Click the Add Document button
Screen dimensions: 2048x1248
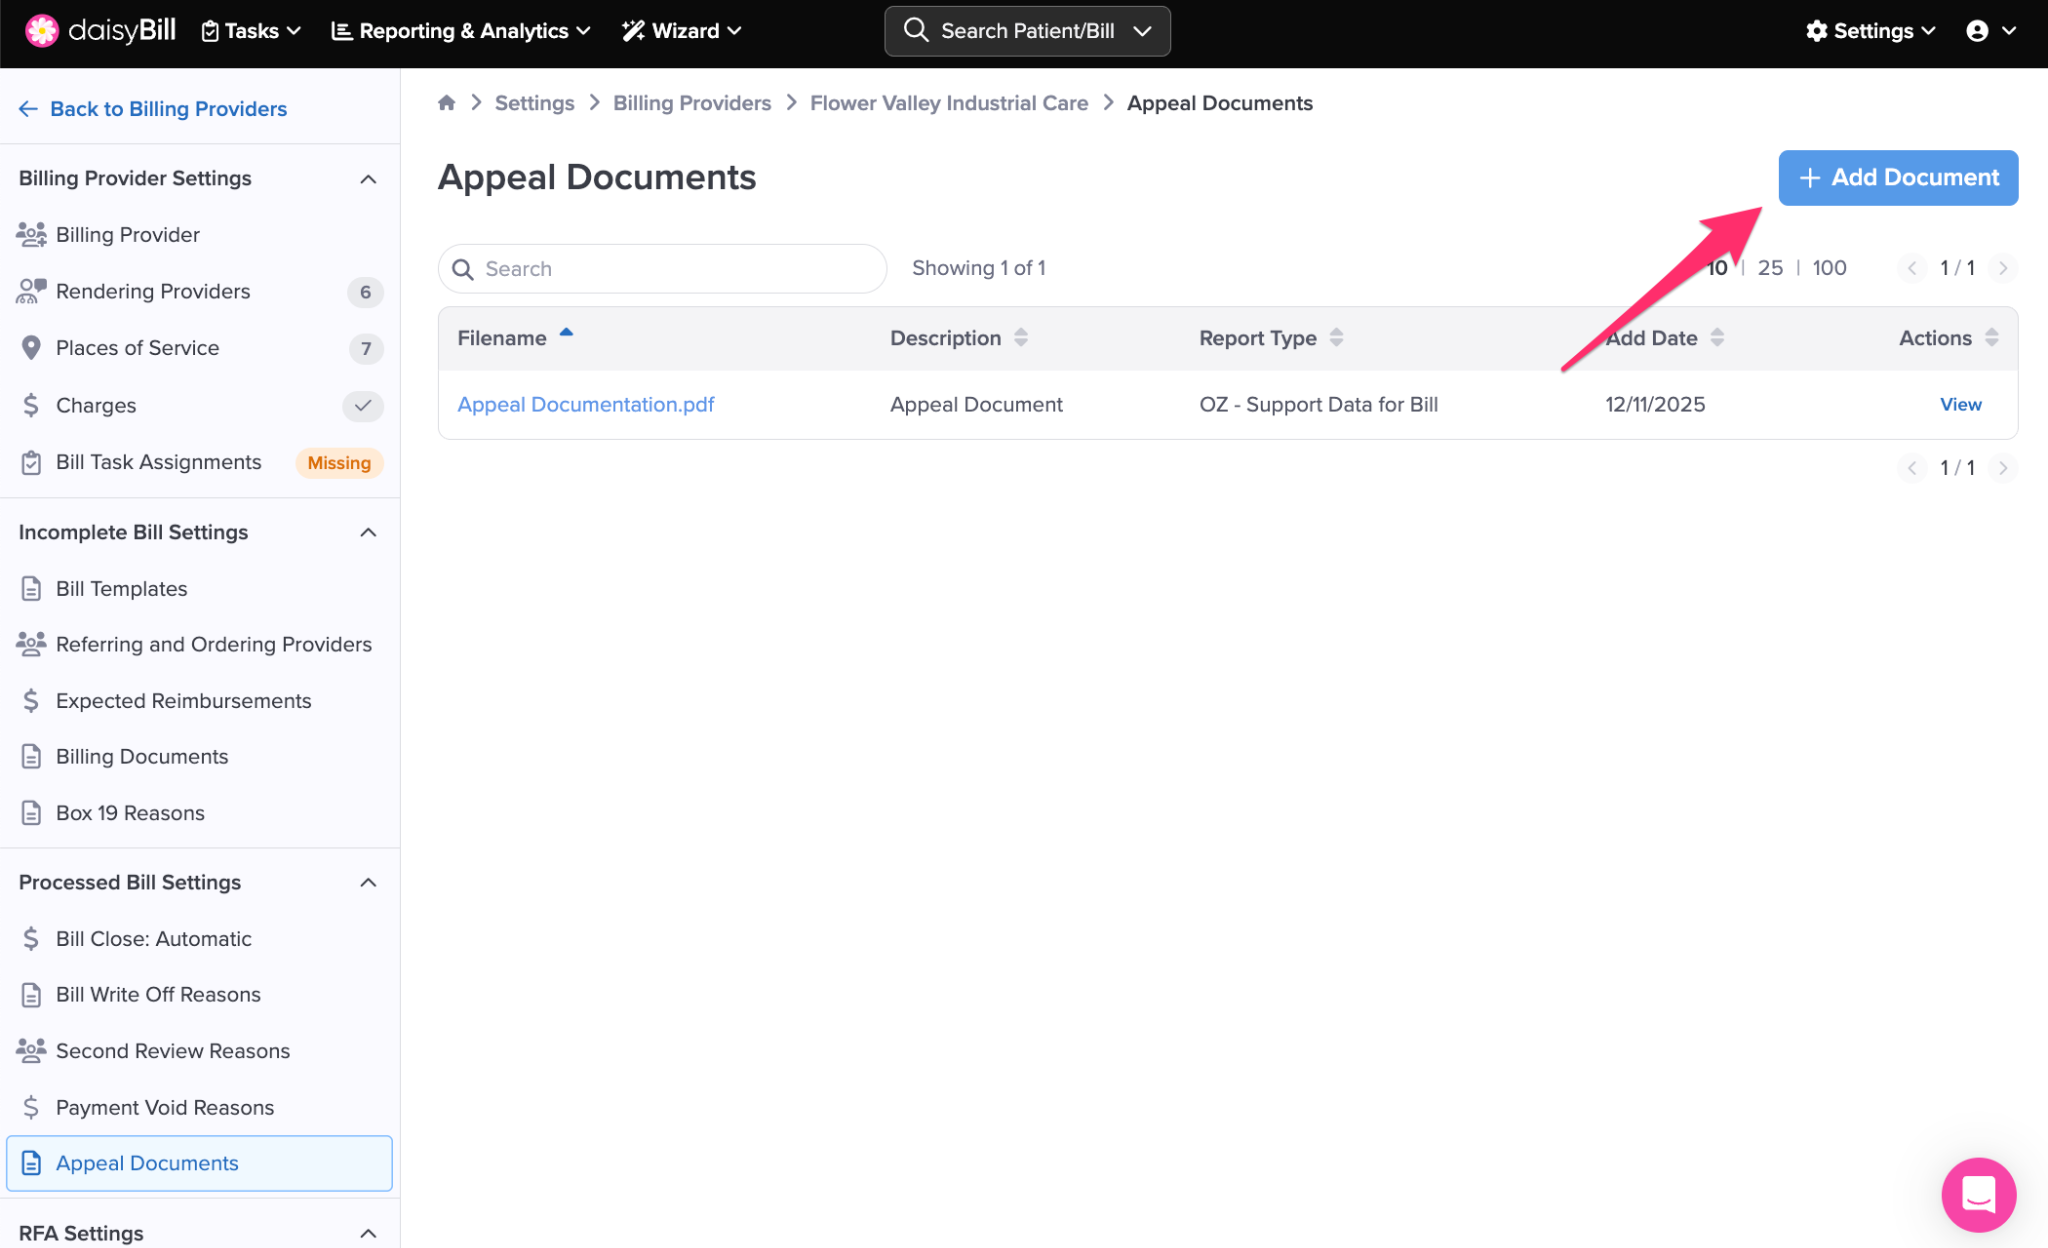pos(1897,178)
